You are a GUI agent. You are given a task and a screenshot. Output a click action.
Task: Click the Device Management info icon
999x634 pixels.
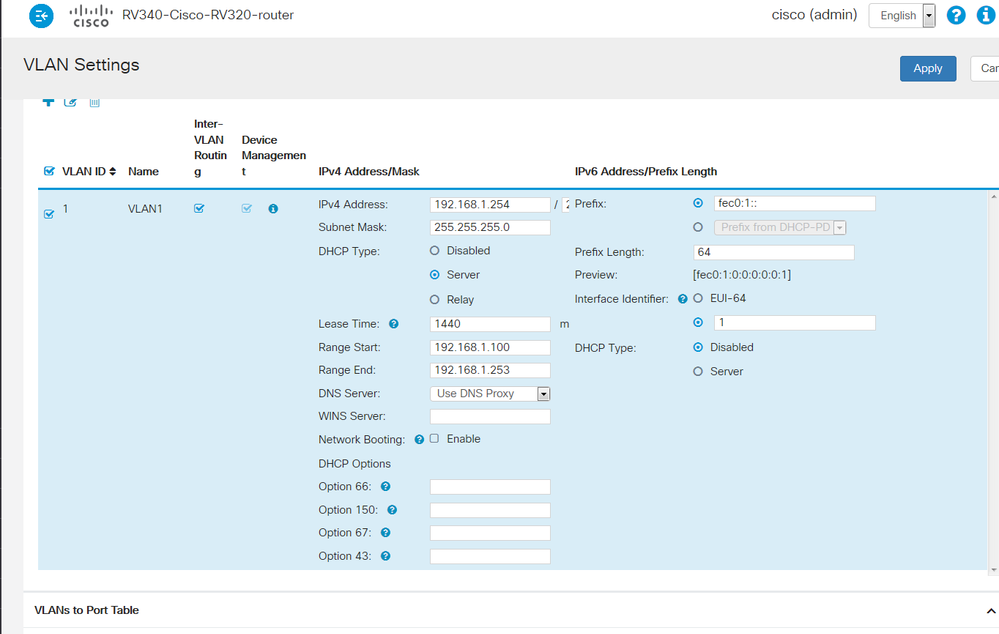[273, 209]
